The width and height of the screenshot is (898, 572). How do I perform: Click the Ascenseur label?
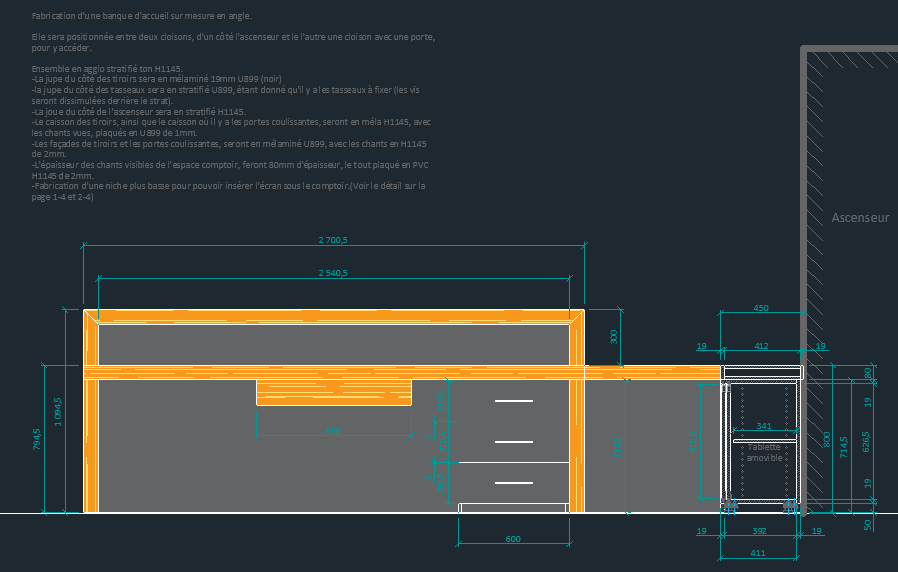860,217
